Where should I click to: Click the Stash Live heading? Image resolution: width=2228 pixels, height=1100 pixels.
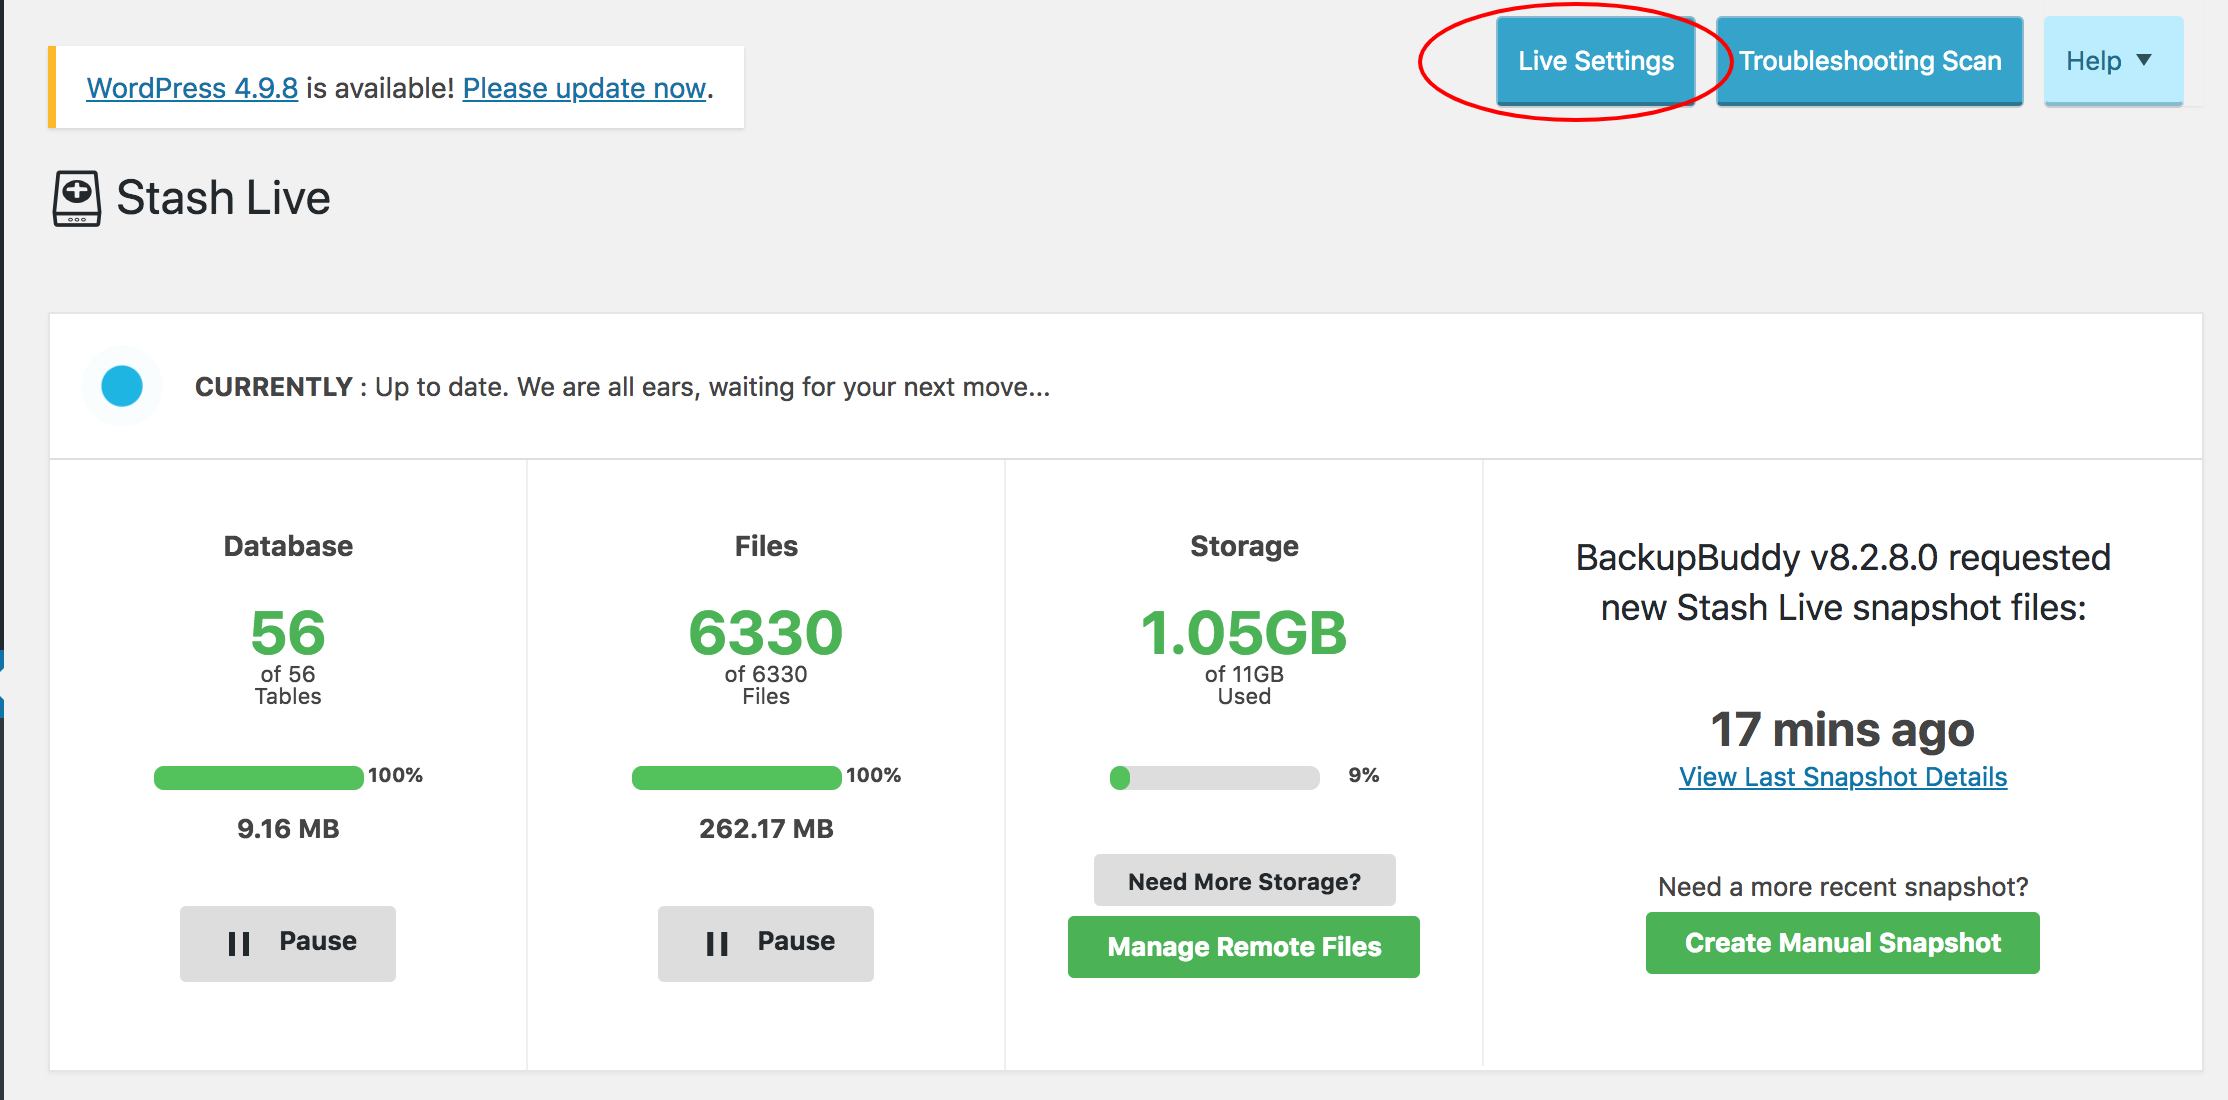click(x=223, y=198)
